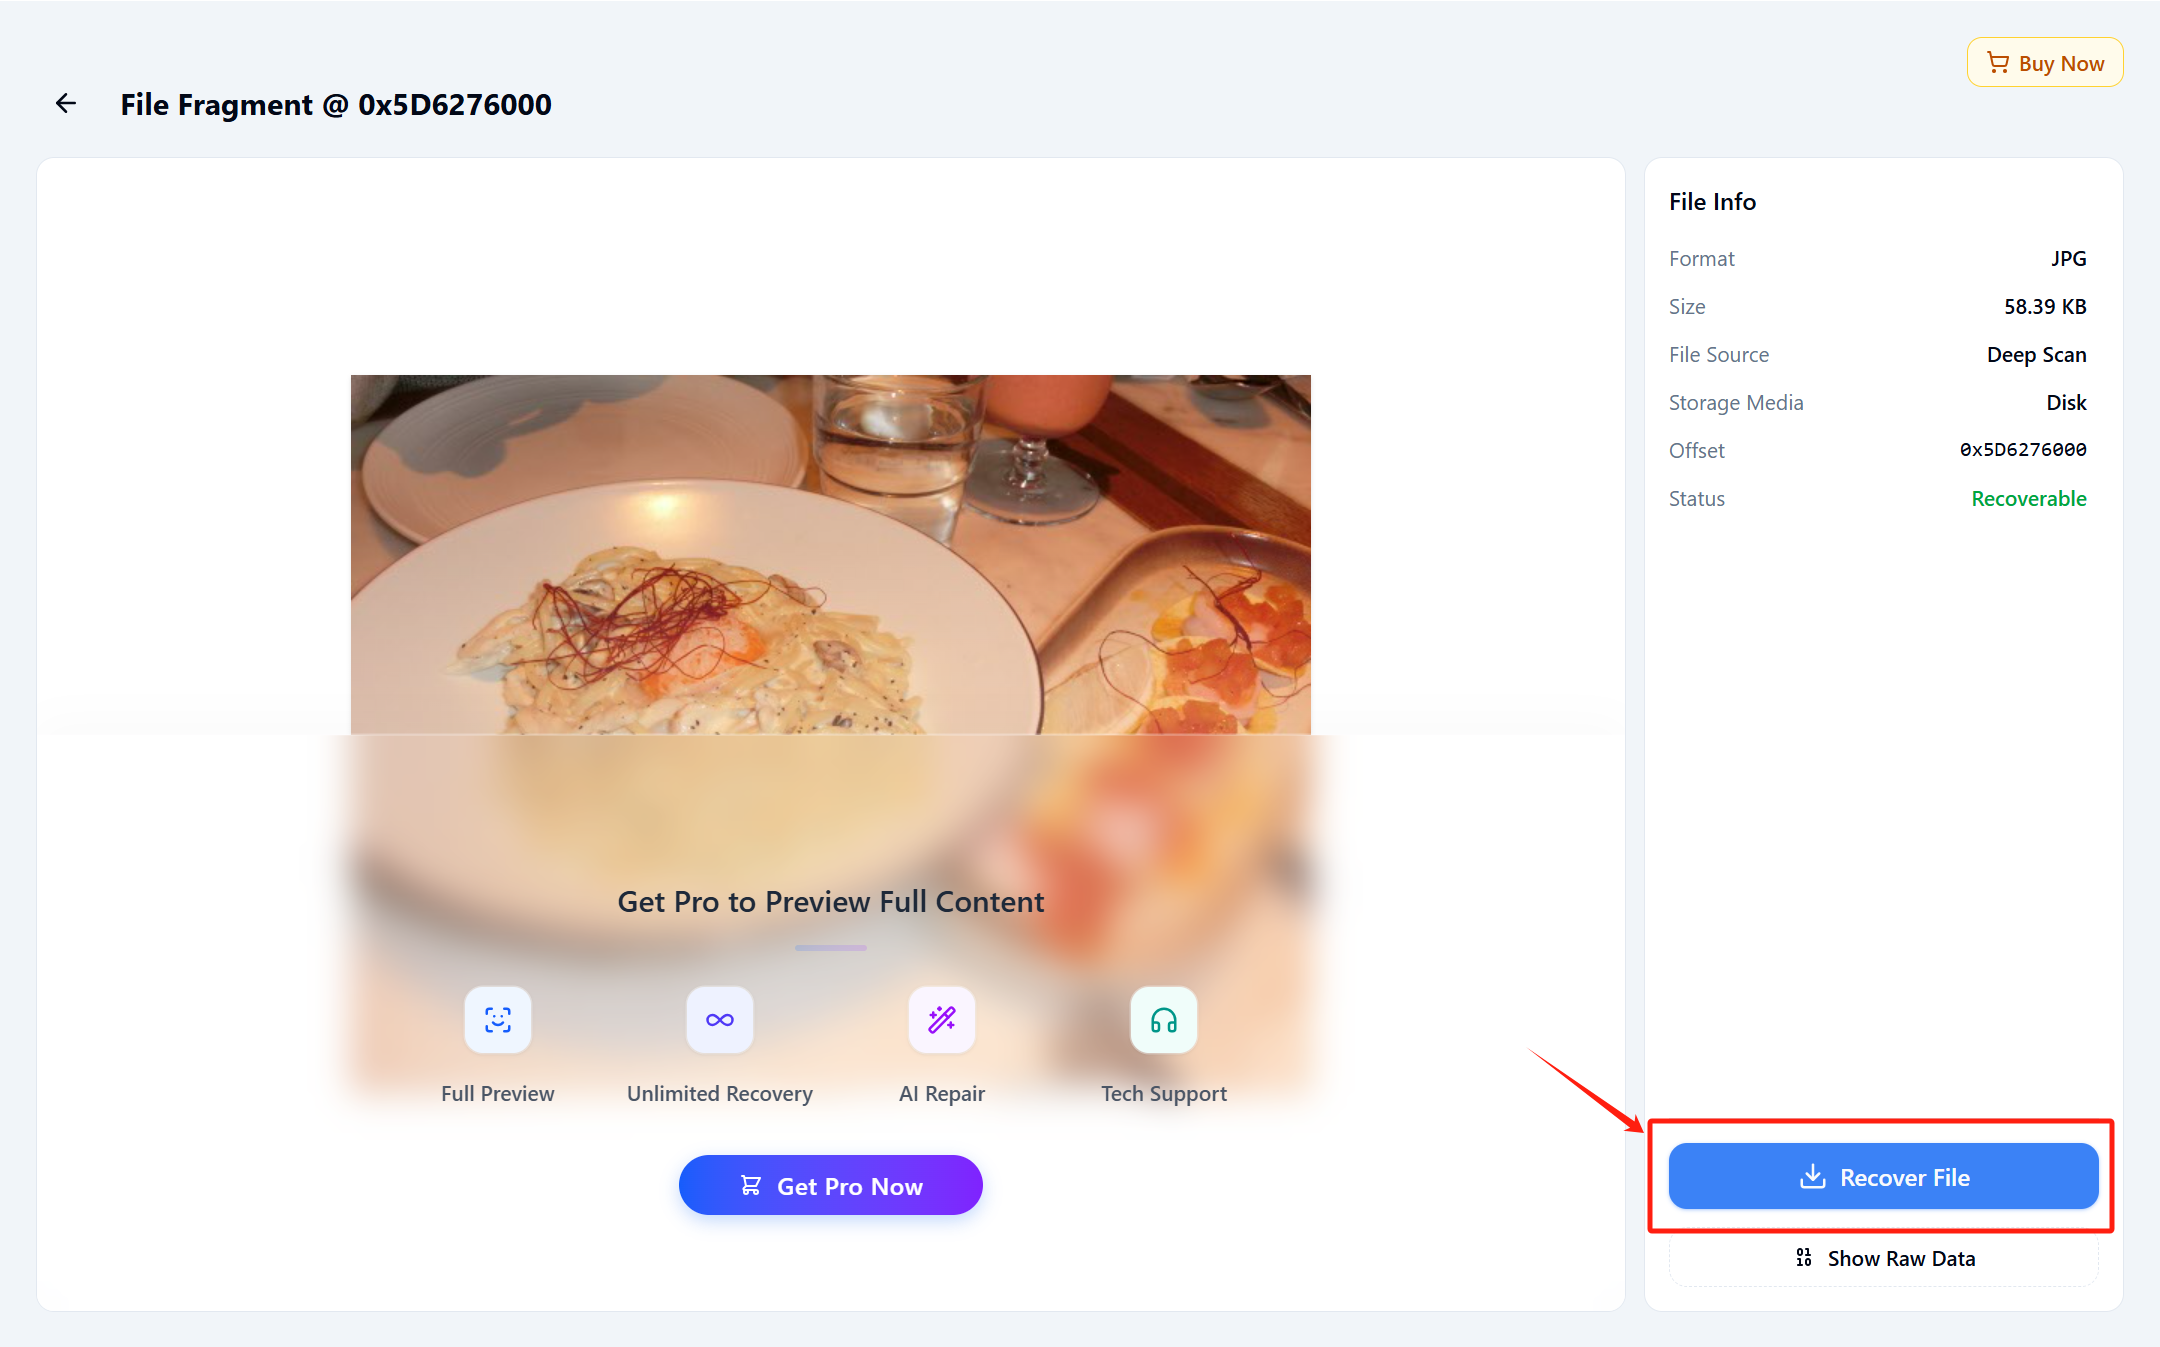Click the back arrow icon
Screen dimensions: 2160x1347
[66, 103]
